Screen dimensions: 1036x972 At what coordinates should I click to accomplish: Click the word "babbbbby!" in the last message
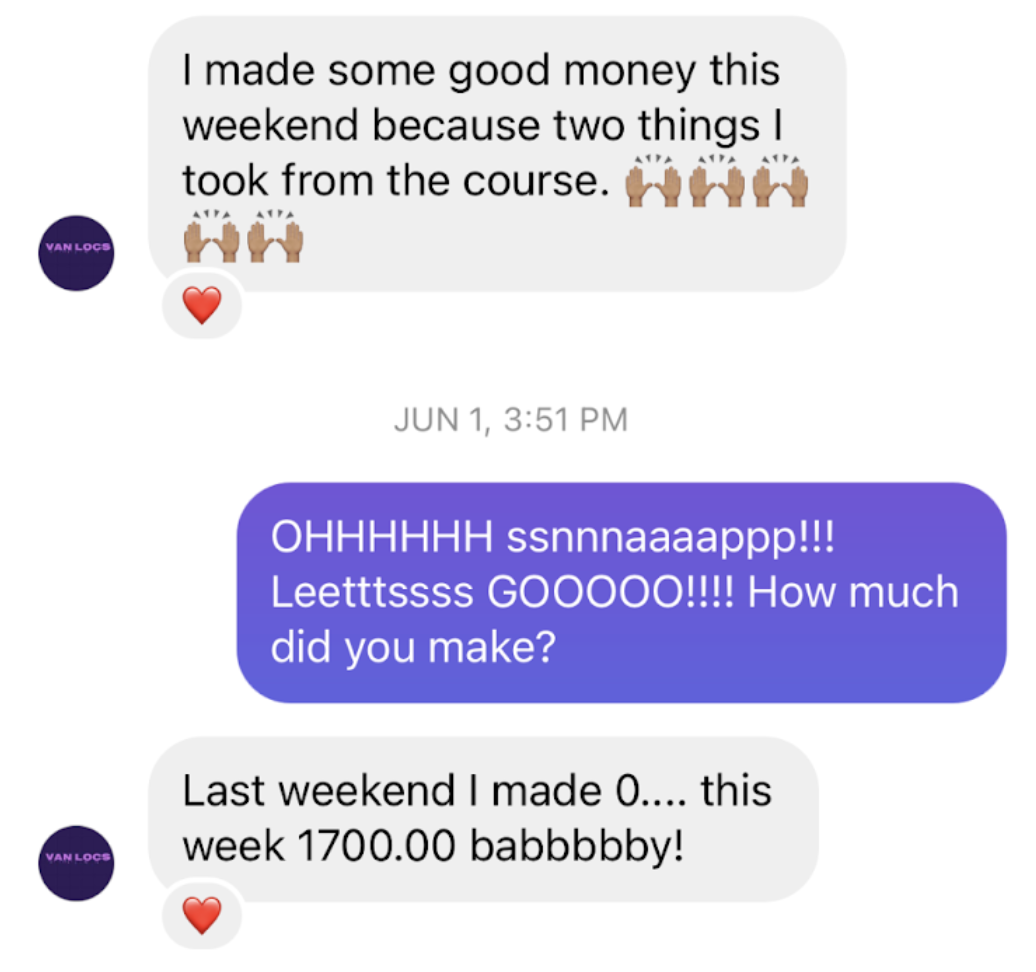(x=577, y=846)
